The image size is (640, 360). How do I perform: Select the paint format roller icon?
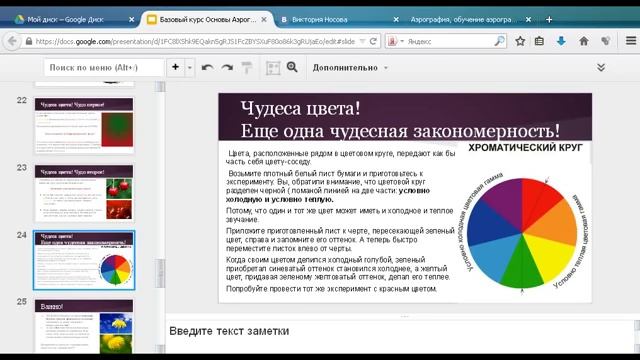(x=247, y=68)
